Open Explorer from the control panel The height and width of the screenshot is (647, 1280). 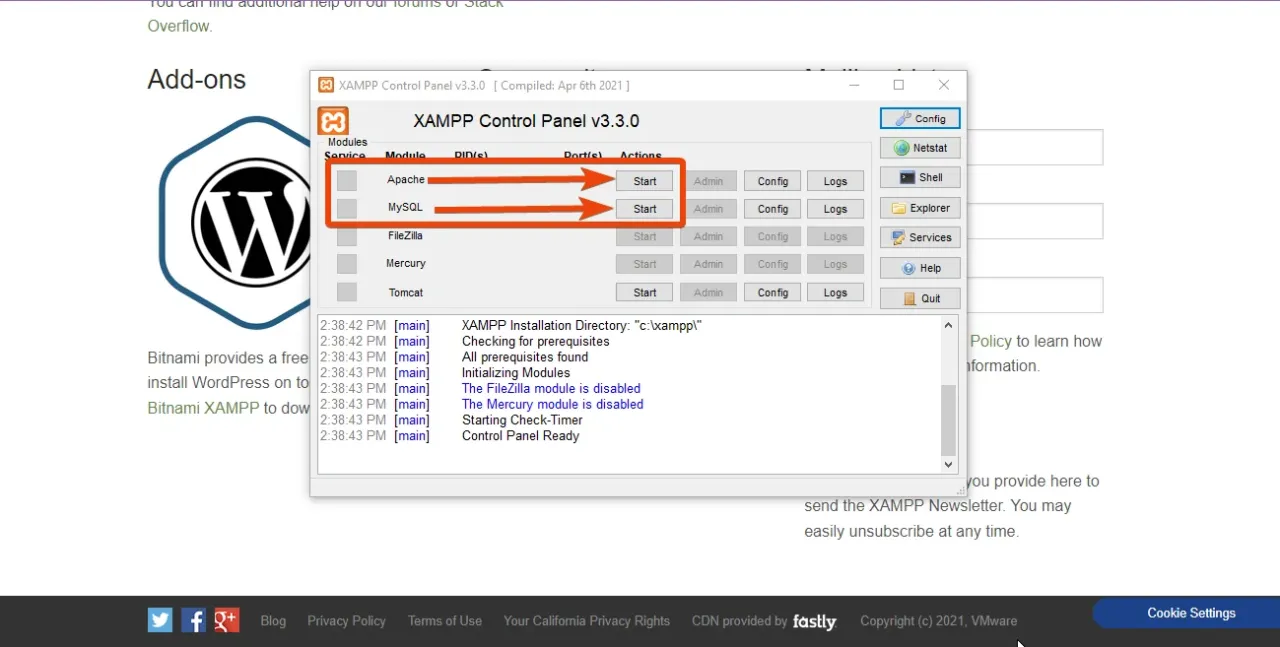(x=919, y=207)
